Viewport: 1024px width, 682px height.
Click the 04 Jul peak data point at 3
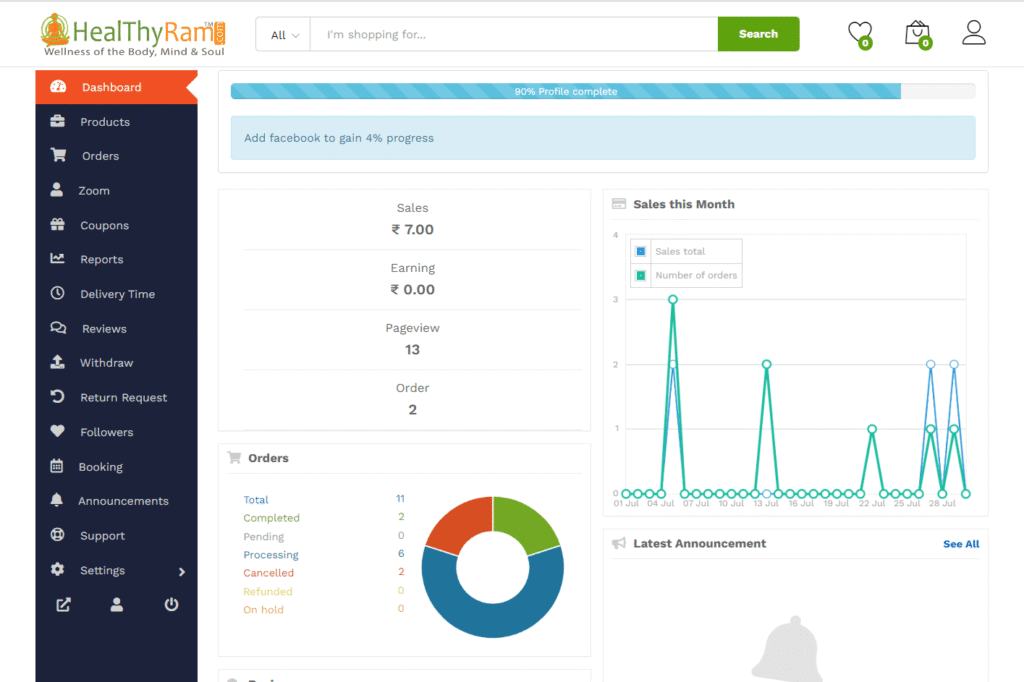[673, 299]
